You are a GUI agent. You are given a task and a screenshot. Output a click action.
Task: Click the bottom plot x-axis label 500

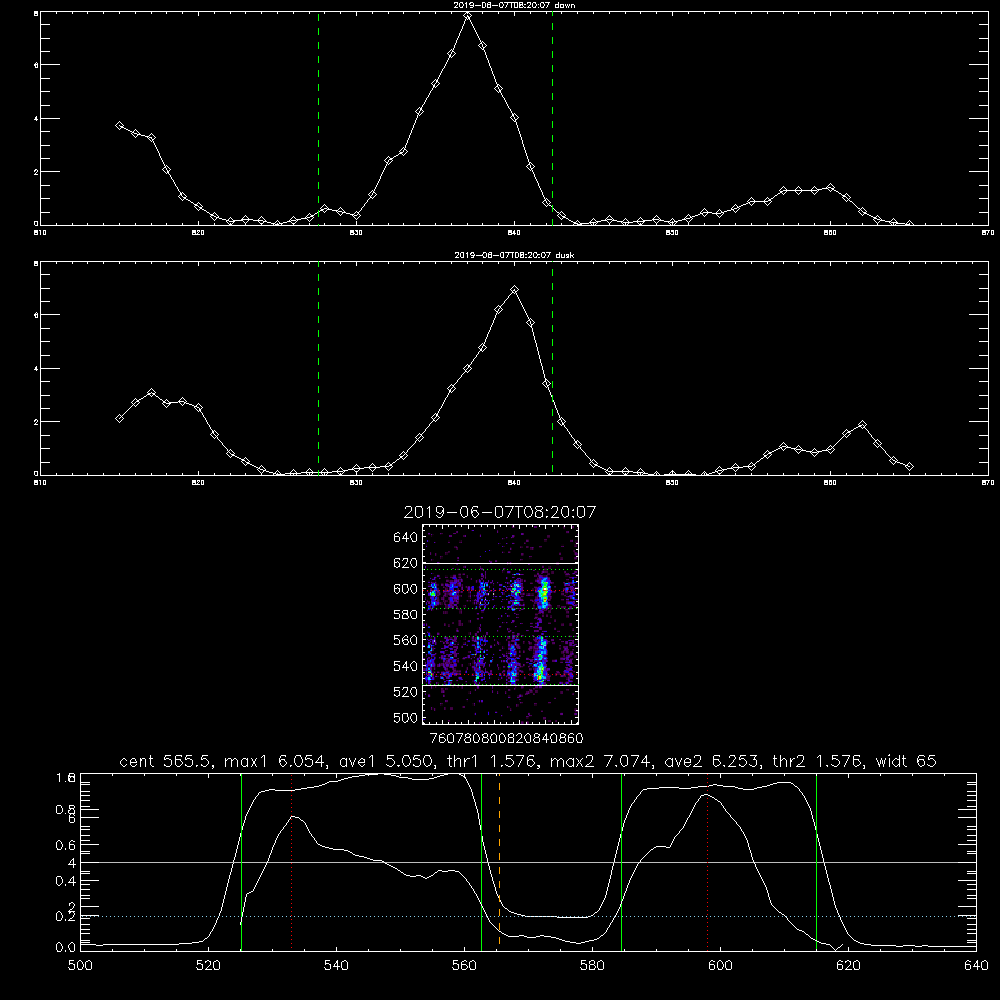click(x=80, y=966)
